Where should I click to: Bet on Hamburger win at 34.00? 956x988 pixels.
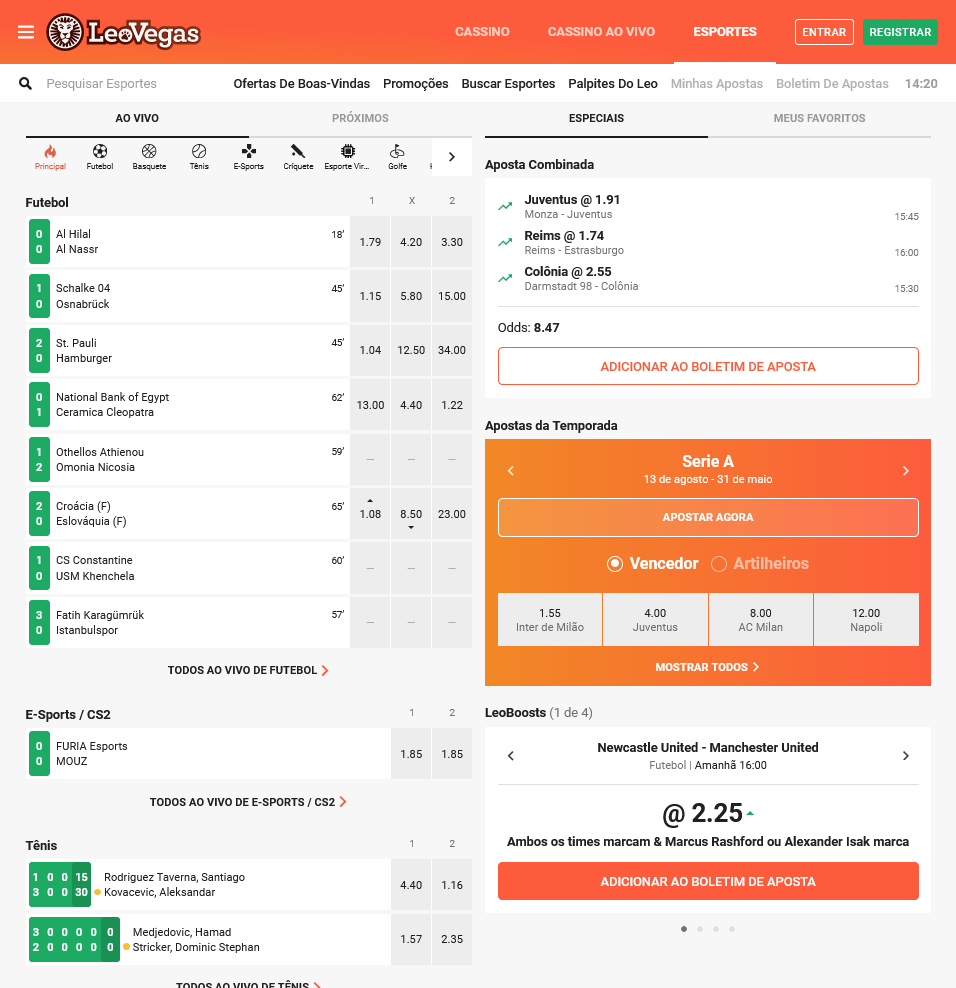[x=452, y=350]
